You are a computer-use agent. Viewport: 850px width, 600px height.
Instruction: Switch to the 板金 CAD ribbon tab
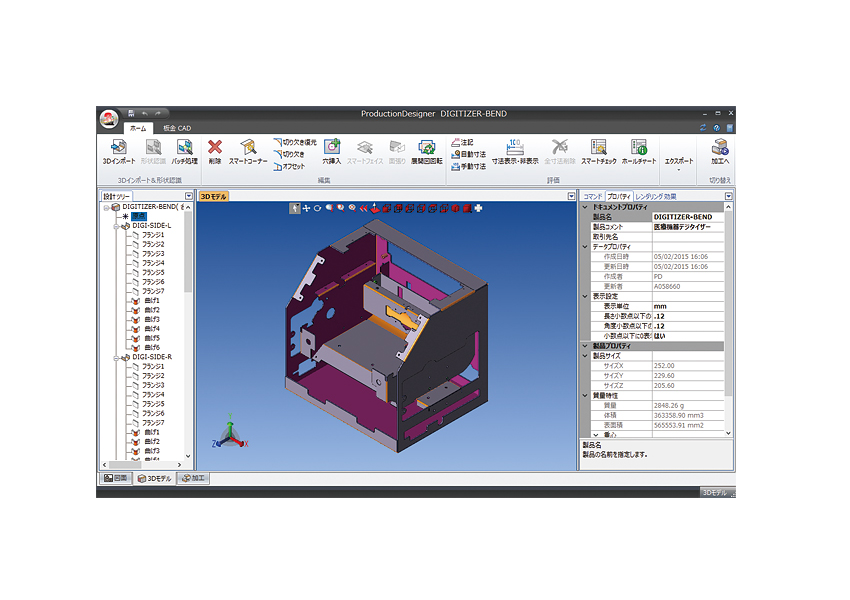pos(177,129)
